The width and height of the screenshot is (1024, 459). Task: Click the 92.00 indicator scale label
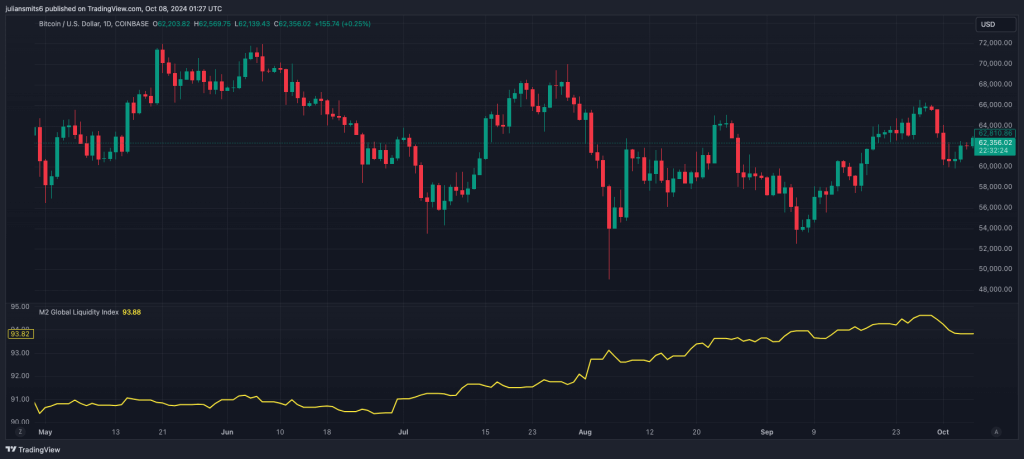[21, 376]
